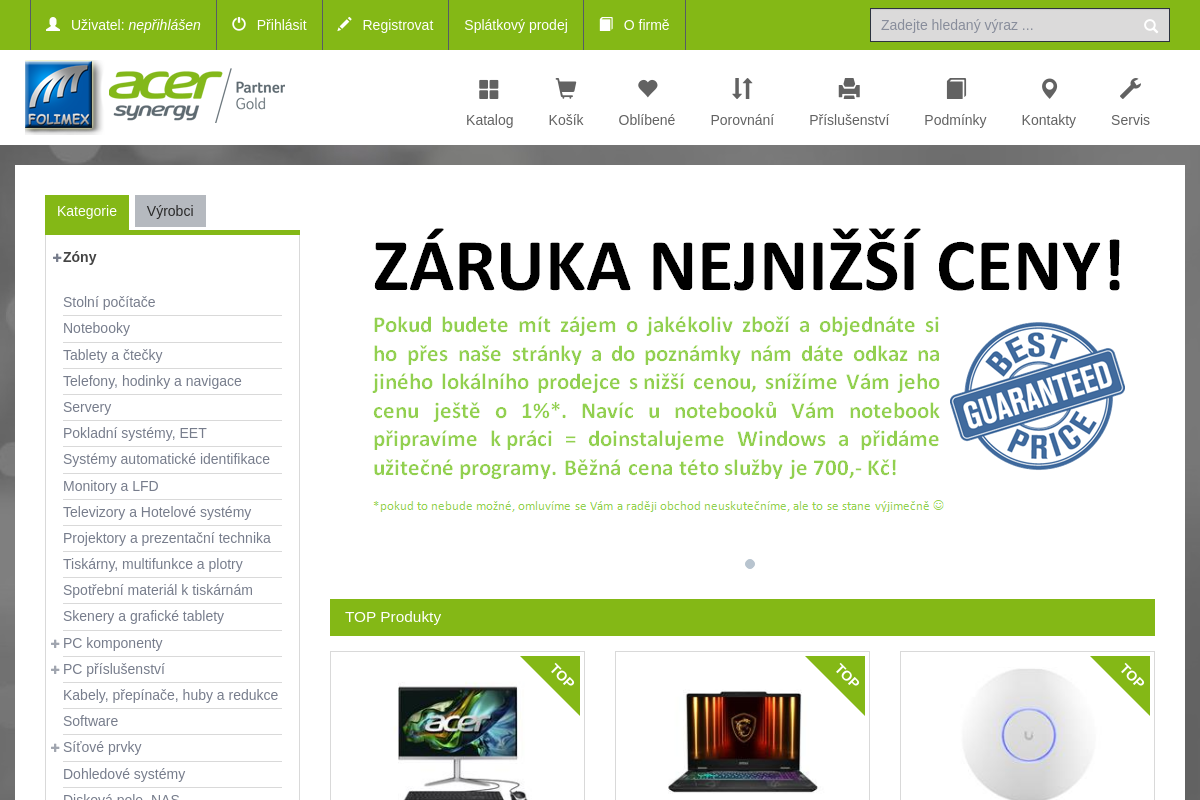Open the Registrovat menu item

(x=385, y=25)
